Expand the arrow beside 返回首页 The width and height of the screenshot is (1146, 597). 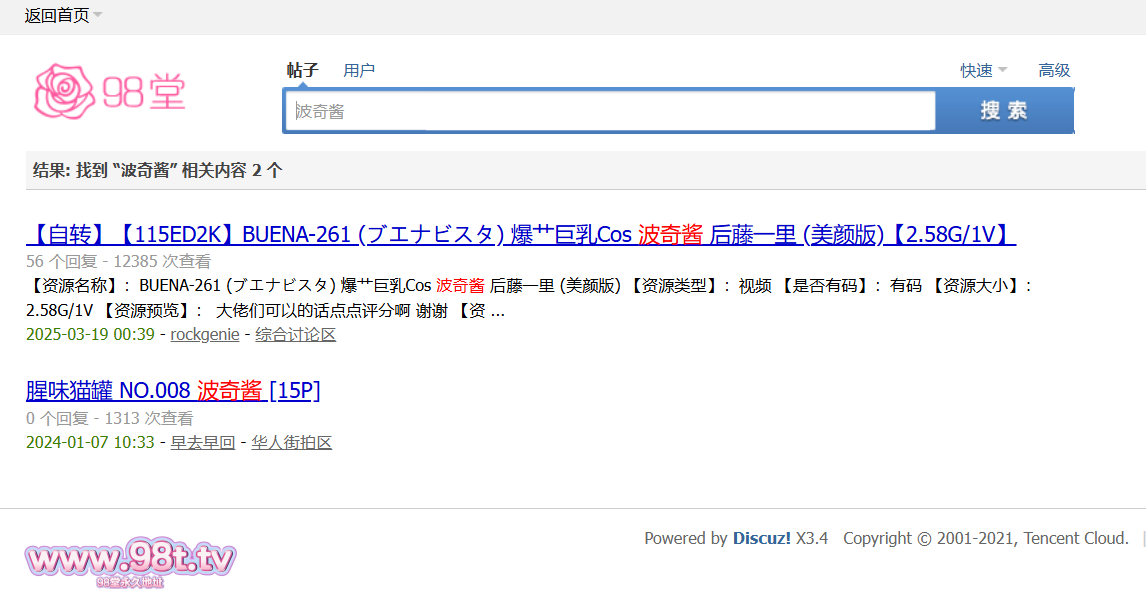pyautogui.click(x=98, y=15)
